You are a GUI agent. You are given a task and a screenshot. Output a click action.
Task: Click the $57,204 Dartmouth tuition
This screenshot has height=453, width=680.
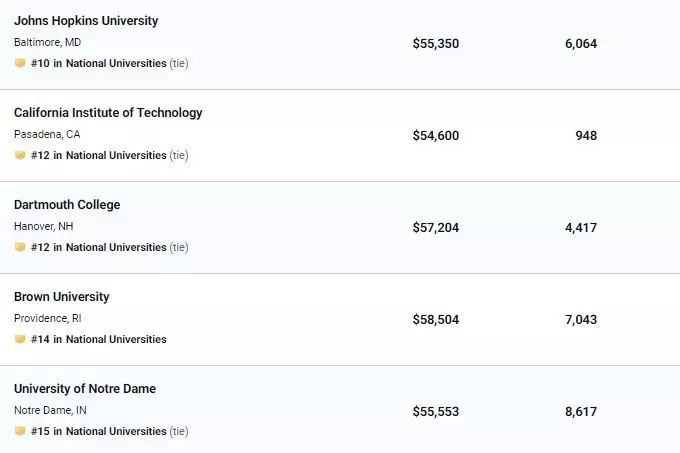point(436,228)
